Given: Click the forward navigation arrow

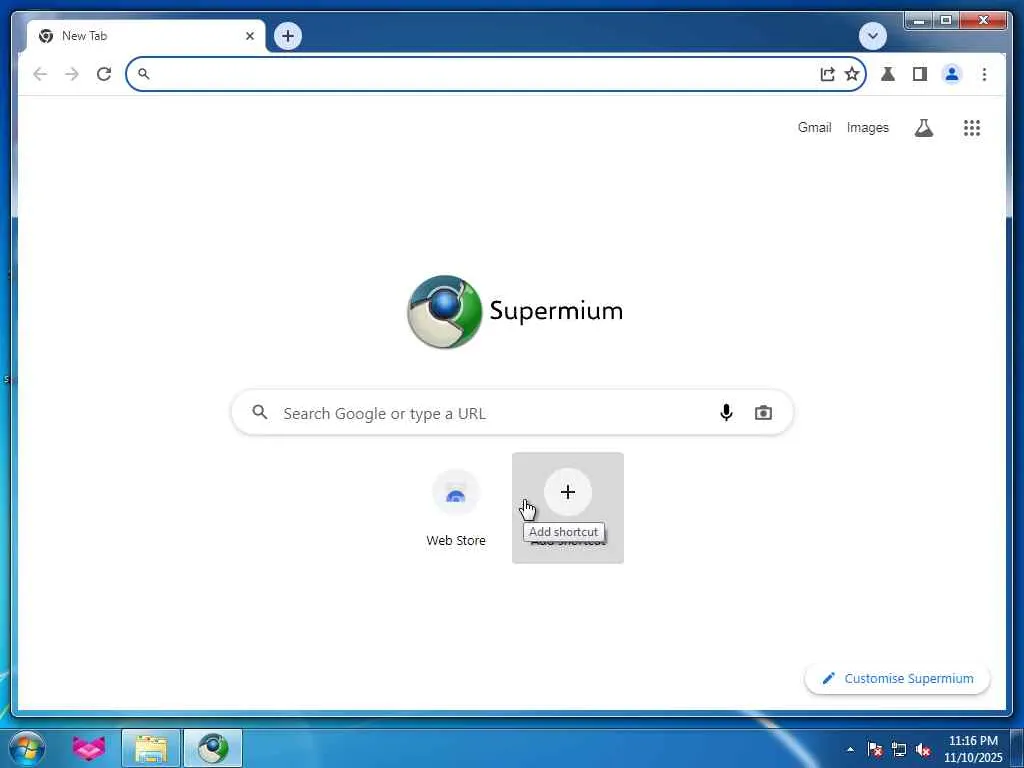Looking at the screenshot, I should (x=72, y=74).
